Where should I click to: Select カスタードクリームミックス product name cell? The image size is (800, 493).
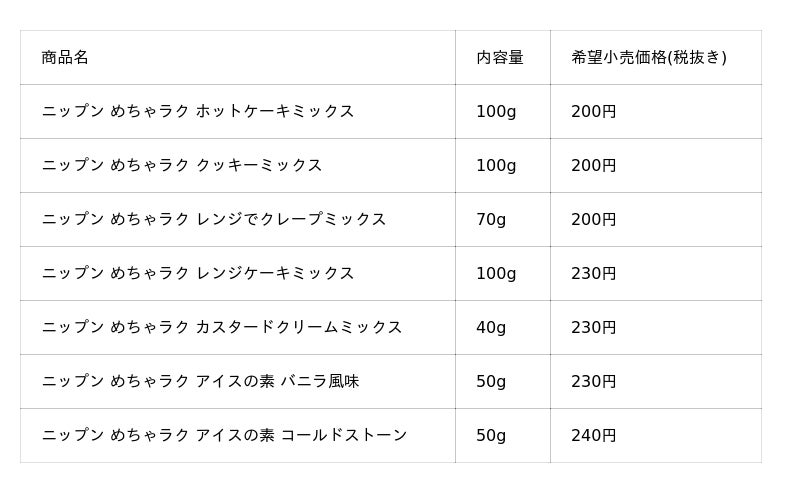pyautogui.click(x=222, y=328)
